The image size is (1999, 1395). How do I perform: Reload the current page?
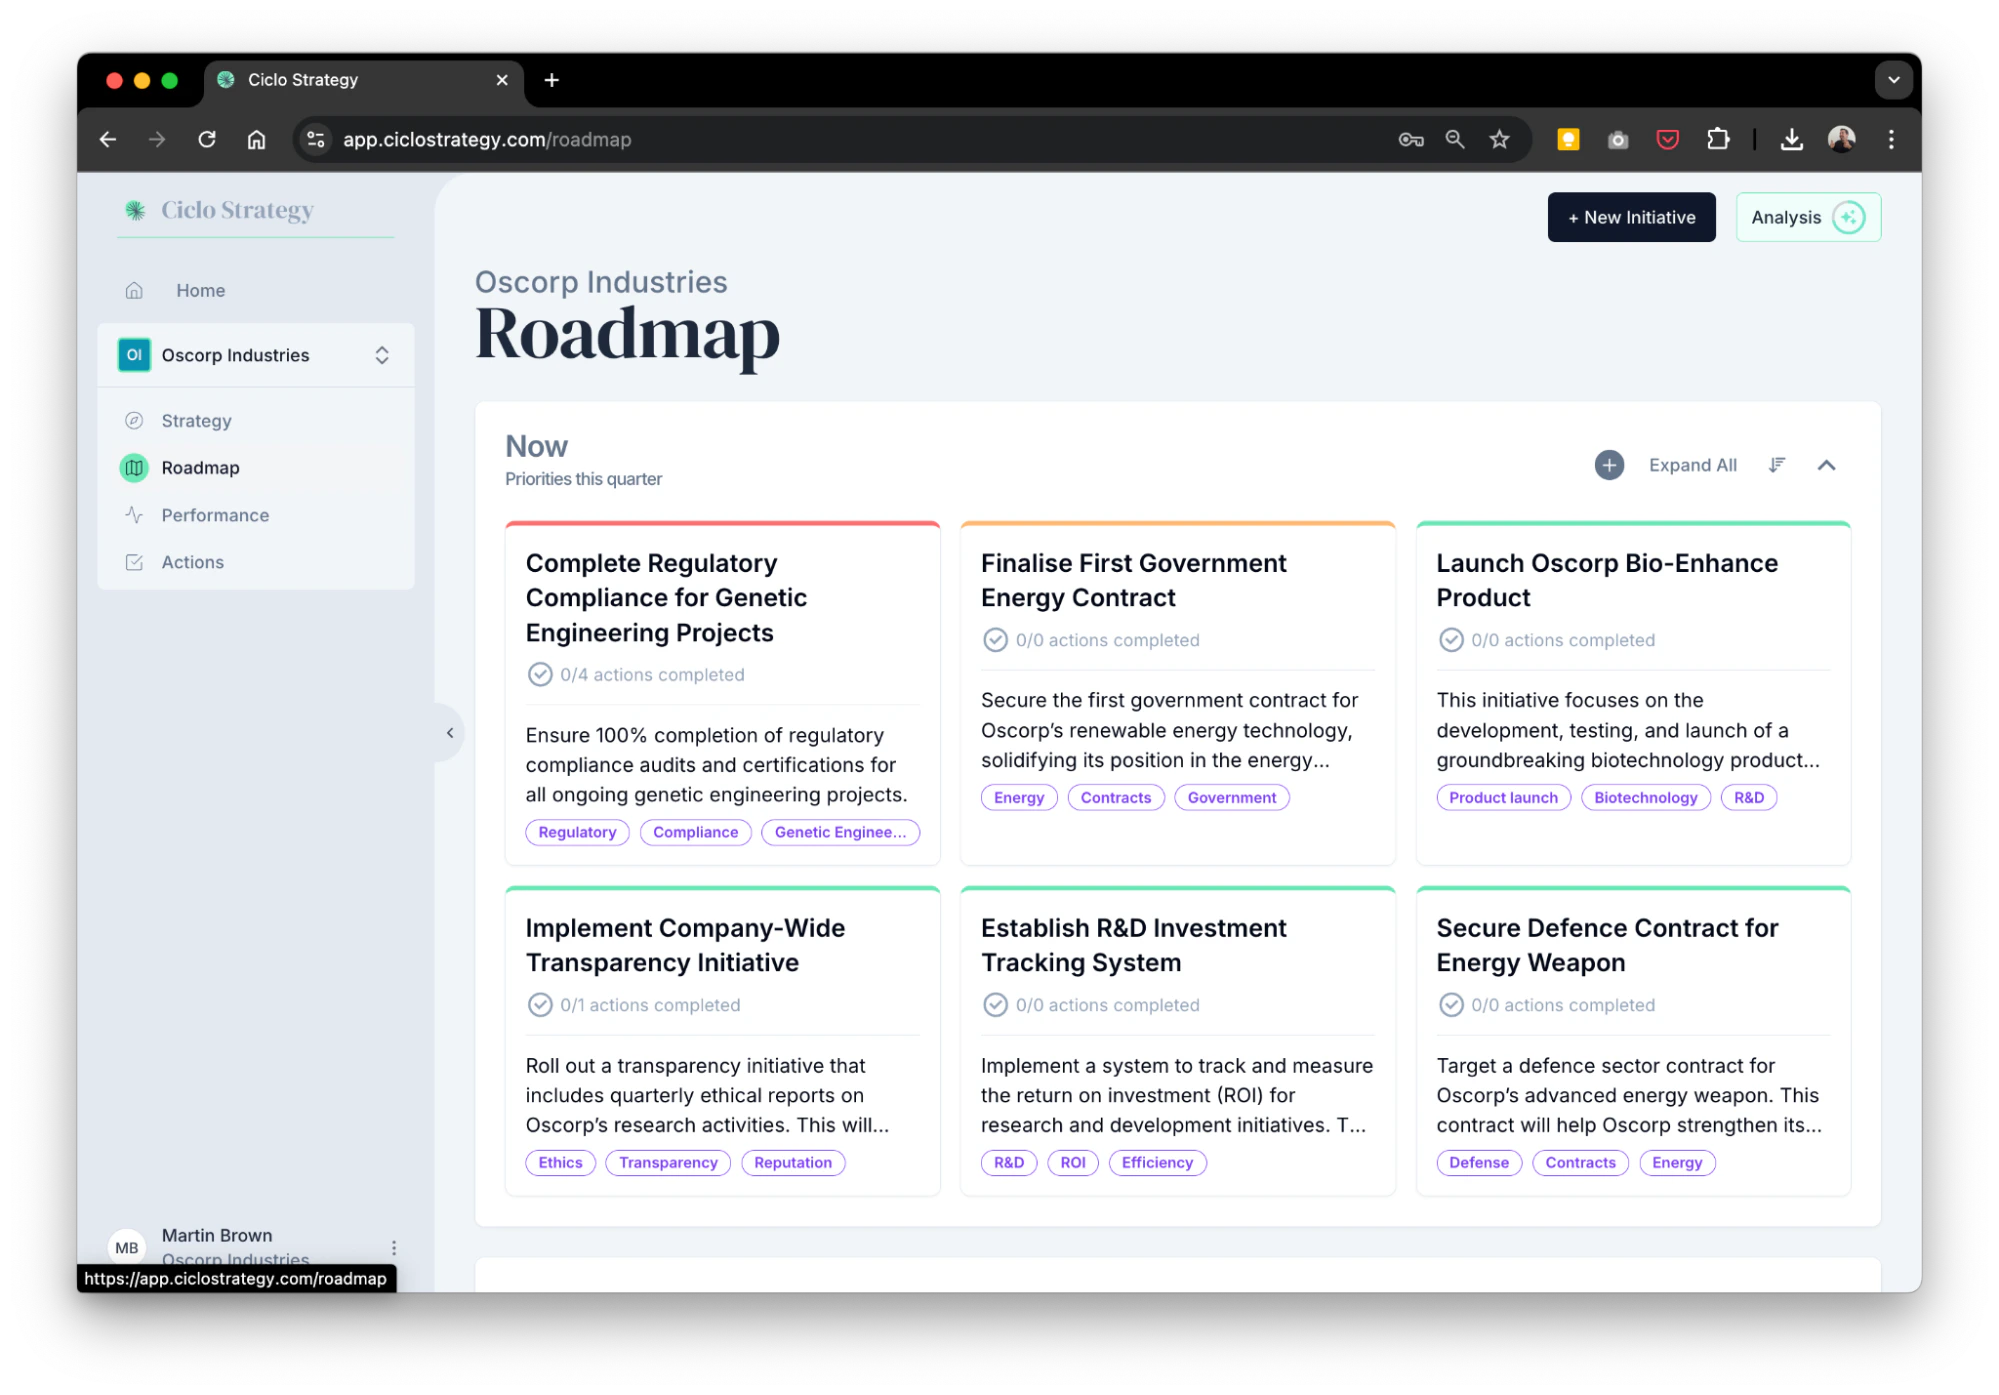point(207,140)
